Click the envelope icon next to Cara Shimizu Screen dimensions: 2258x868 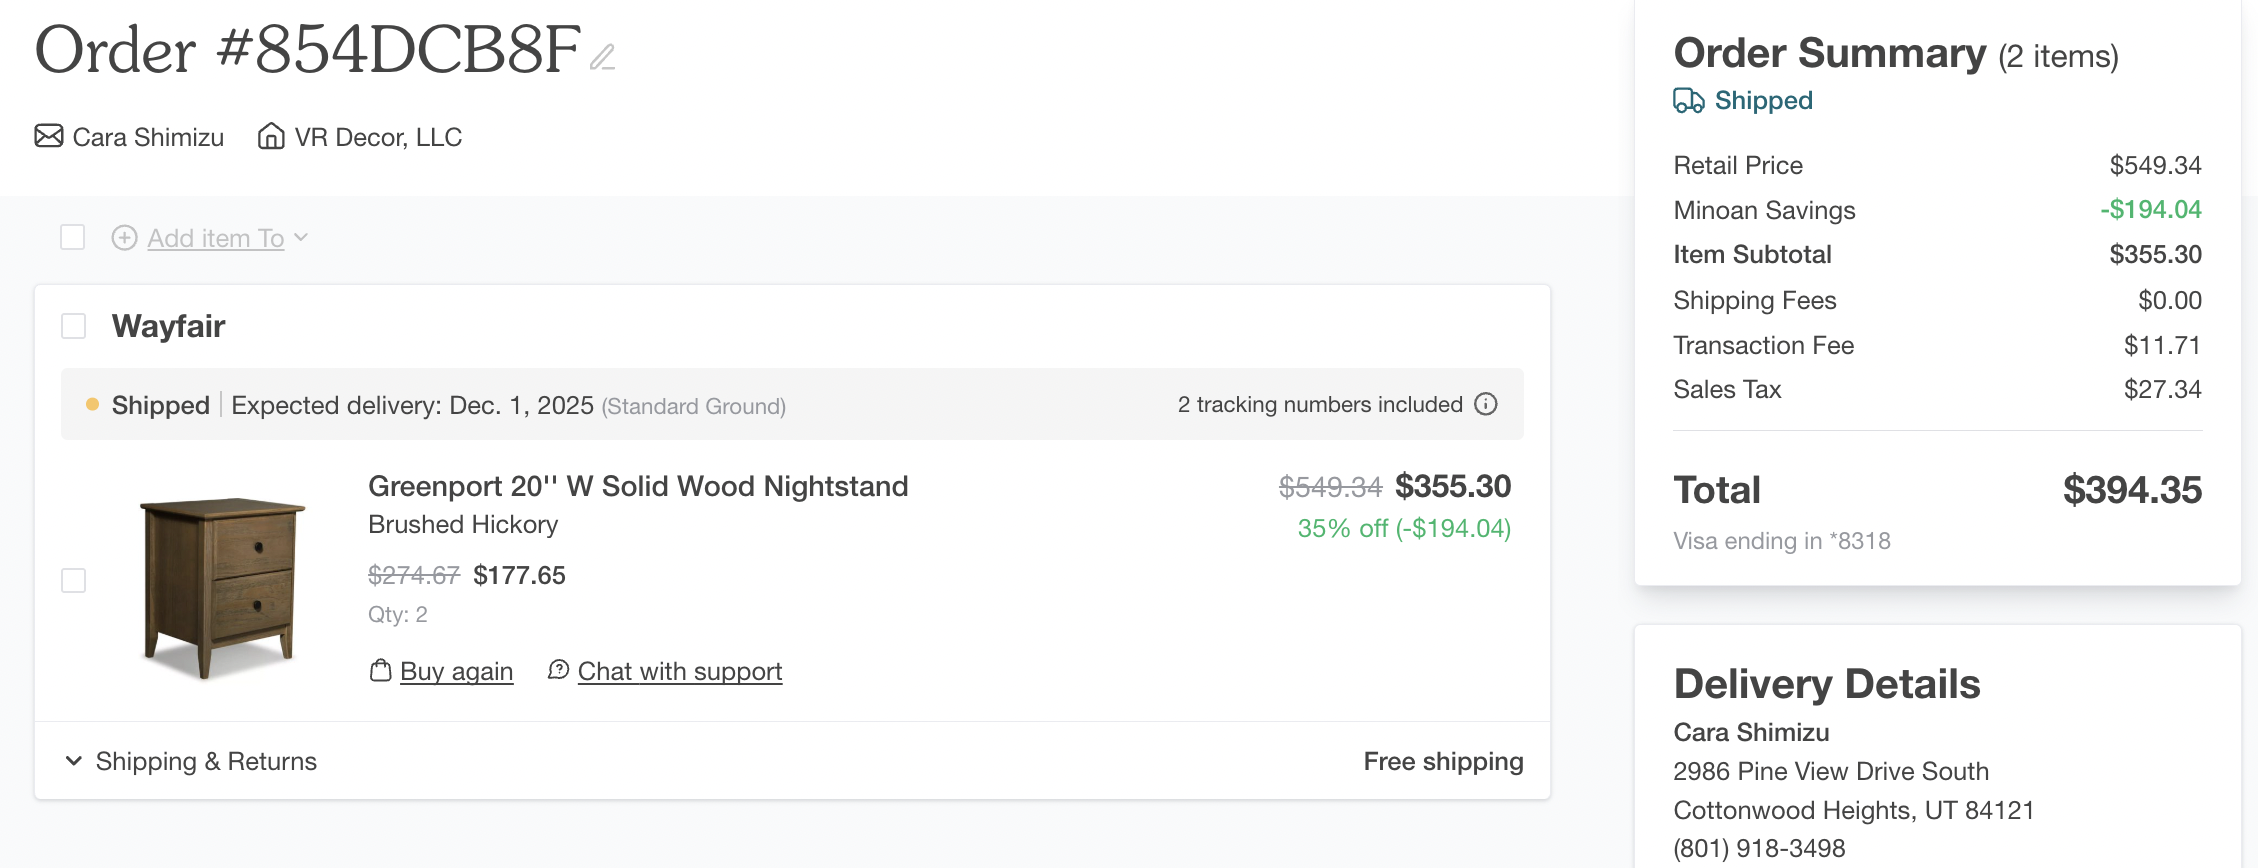(x=49, y=136)
